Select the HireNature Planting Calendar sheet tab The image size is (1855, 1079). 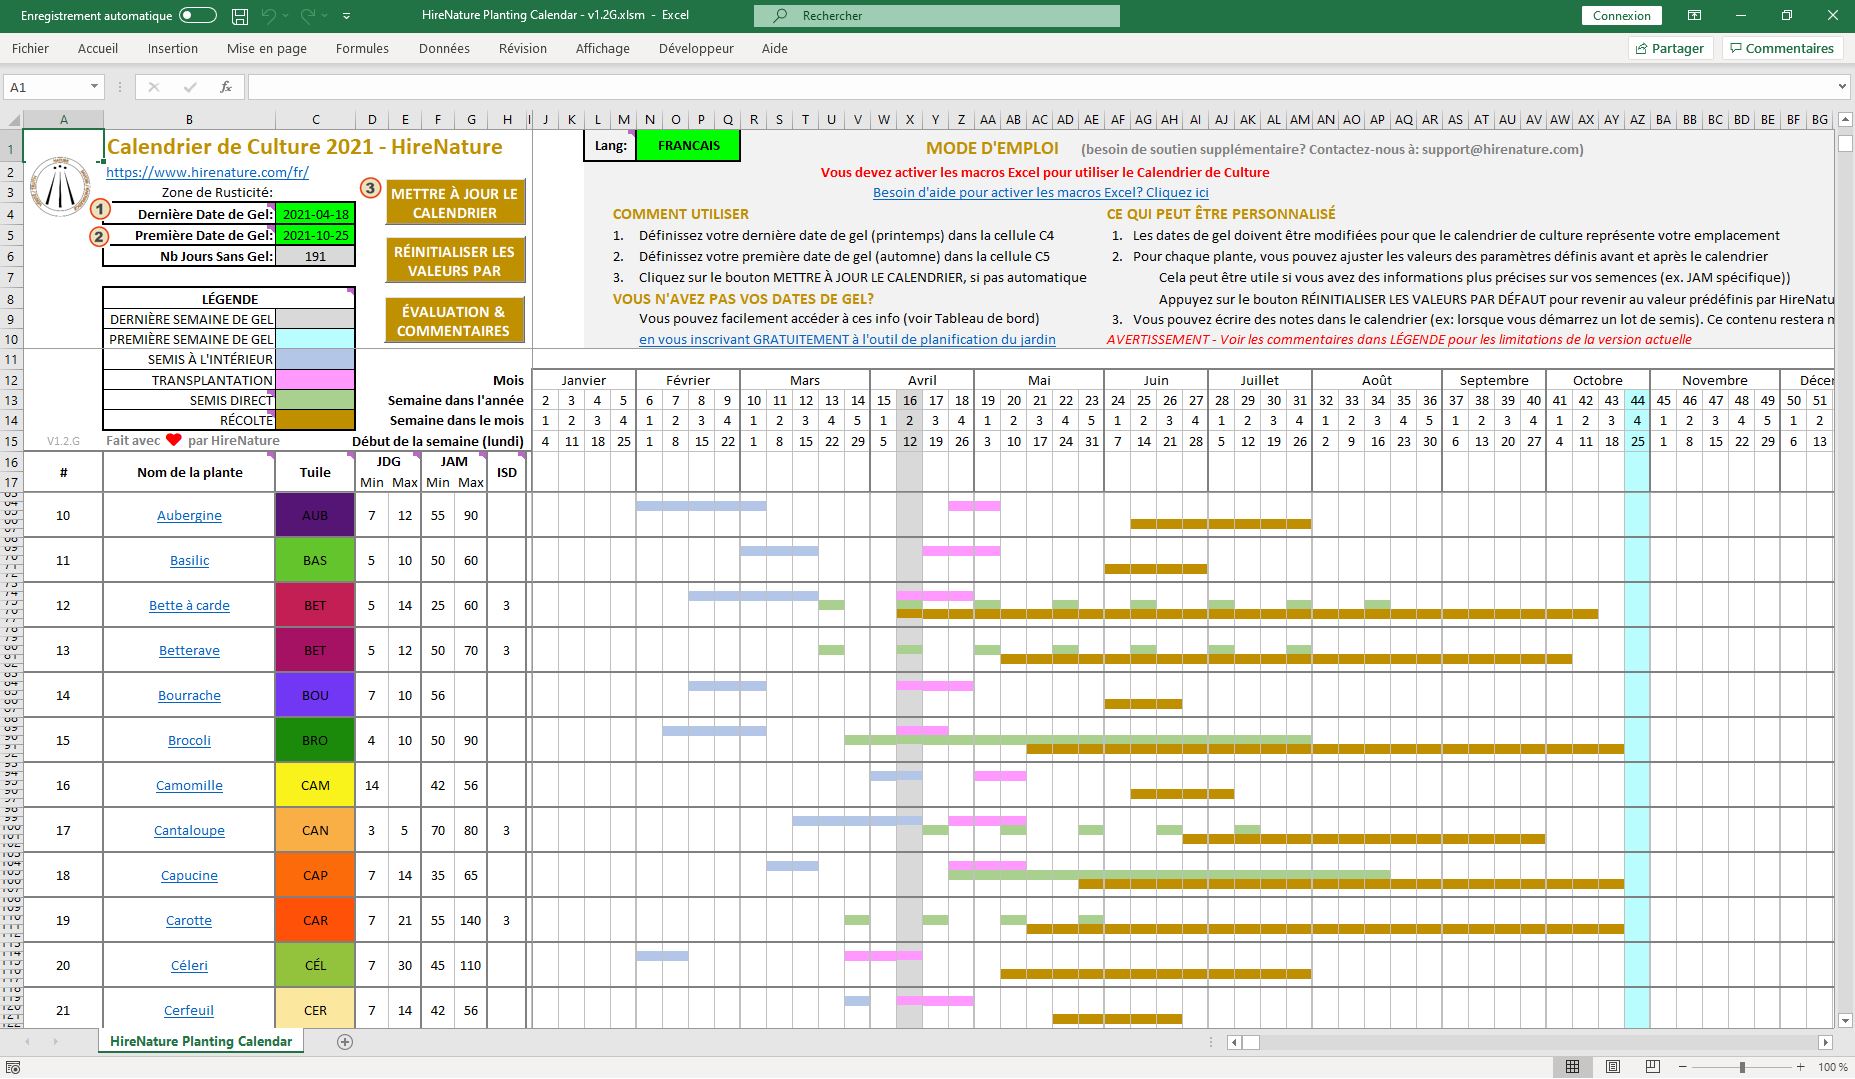pos(201,1041)
